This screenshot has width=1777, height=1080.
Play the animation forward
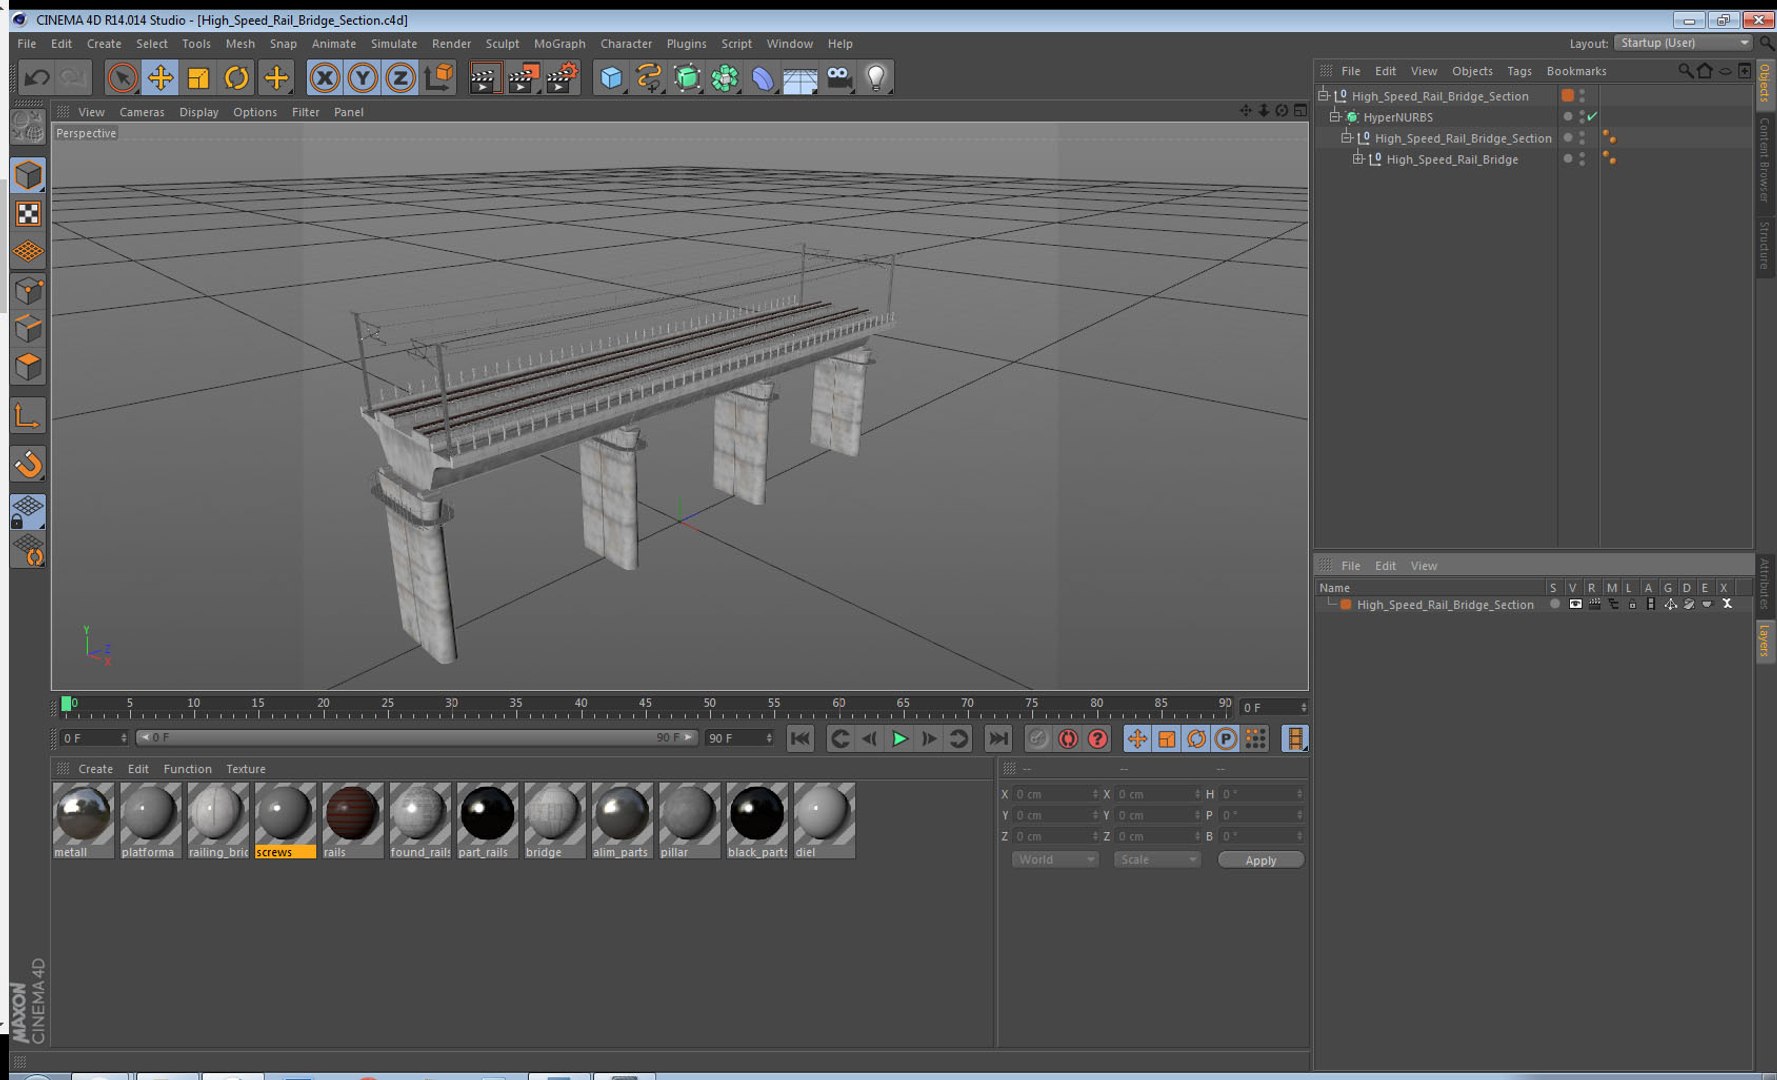(899, 739)
